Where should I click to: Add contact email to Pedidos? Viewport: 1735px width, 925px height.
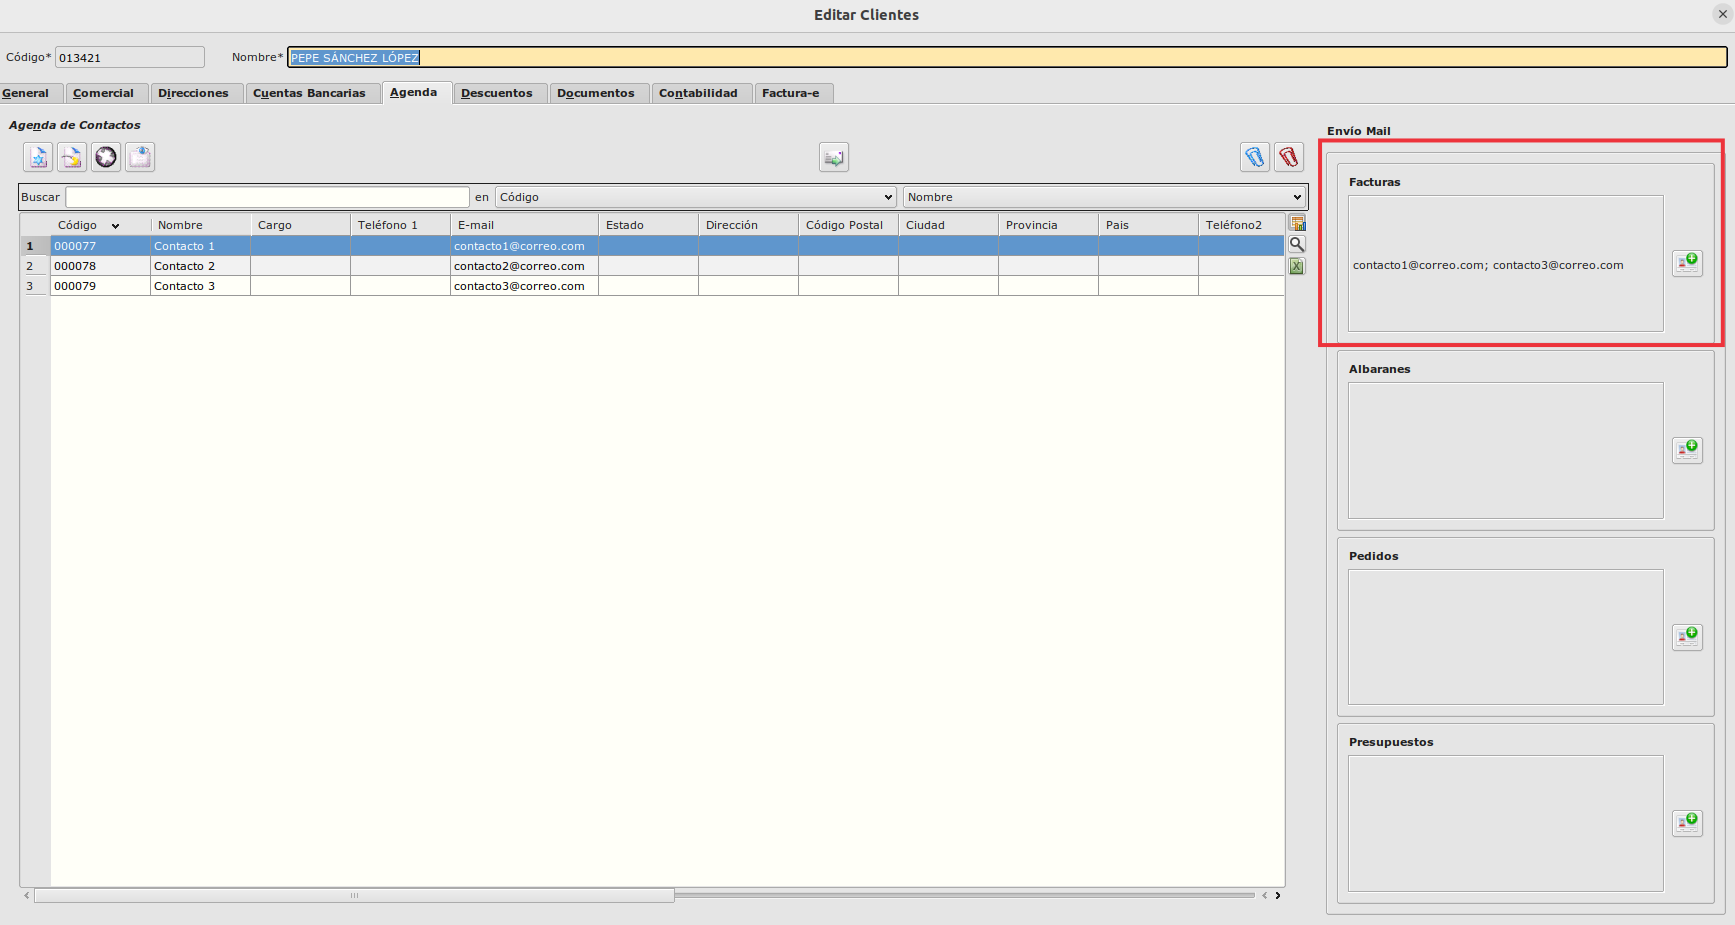1687,637
